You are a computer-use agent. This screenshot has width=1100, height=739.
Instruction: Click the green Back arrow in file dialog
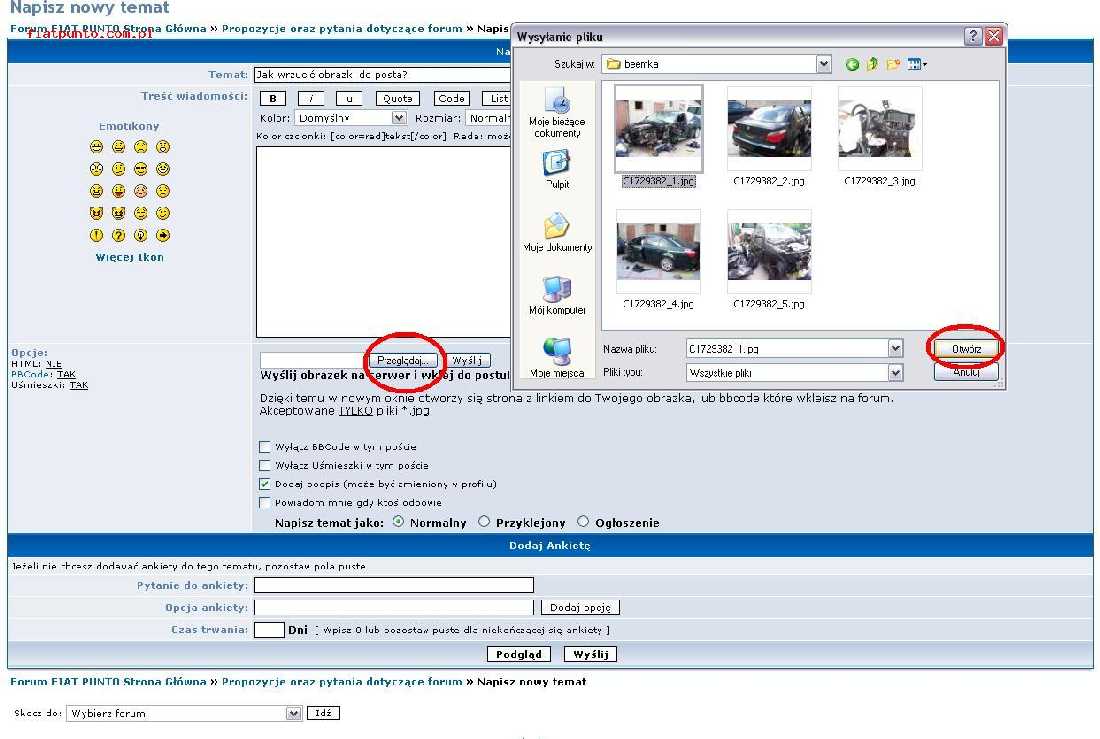(852, 64)
